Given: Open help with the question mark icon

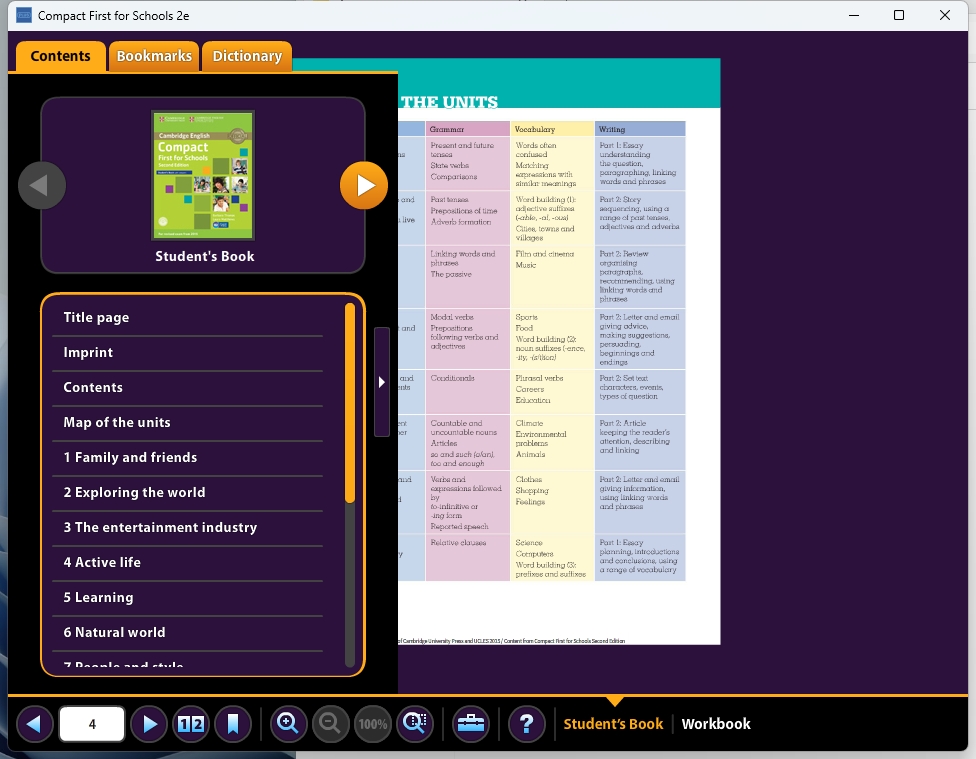Looking at the screenshot, I should 527,724.
